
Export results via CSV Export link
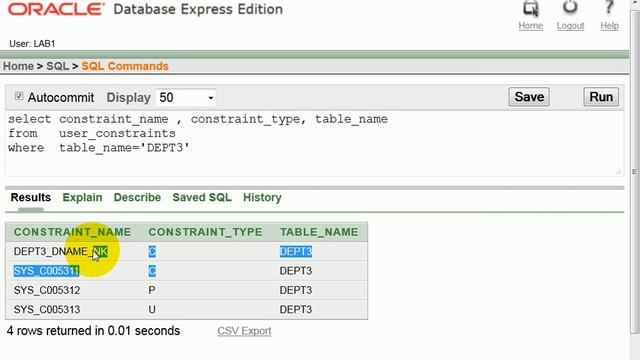(244, 331)
